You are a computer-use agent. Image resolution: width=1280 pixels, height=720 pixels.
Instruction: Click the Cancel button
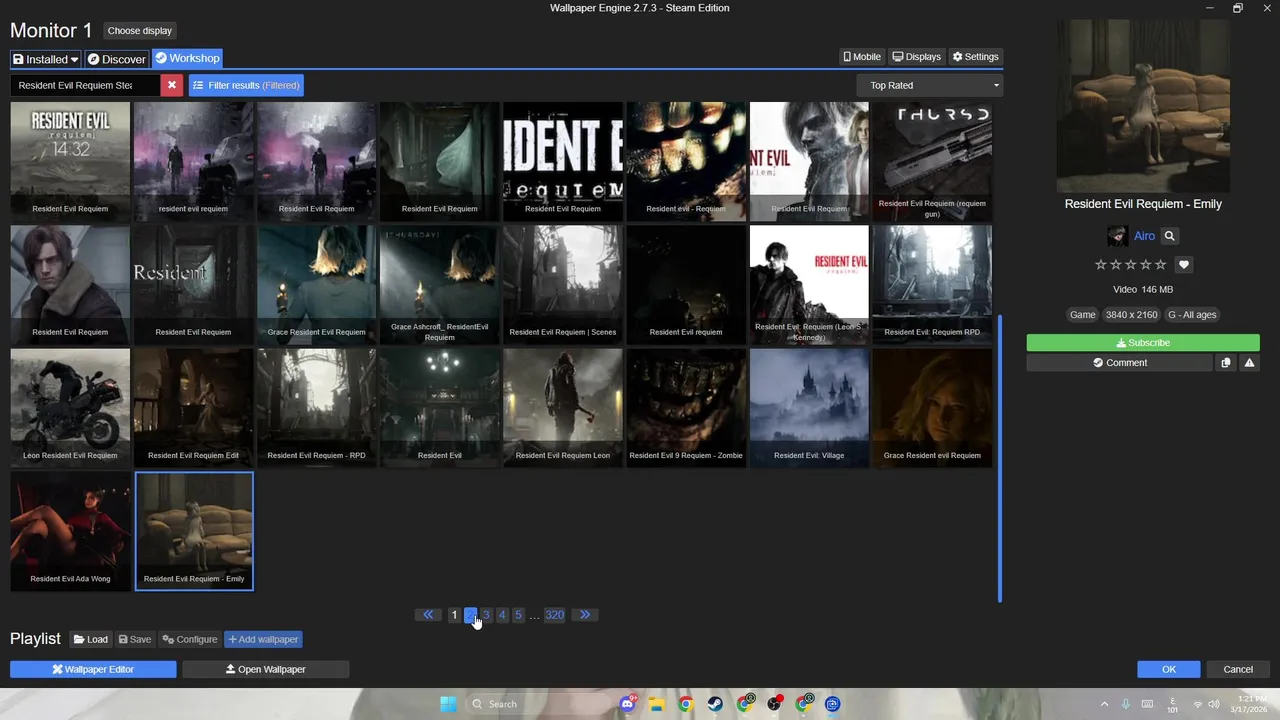click(1238, 669)
